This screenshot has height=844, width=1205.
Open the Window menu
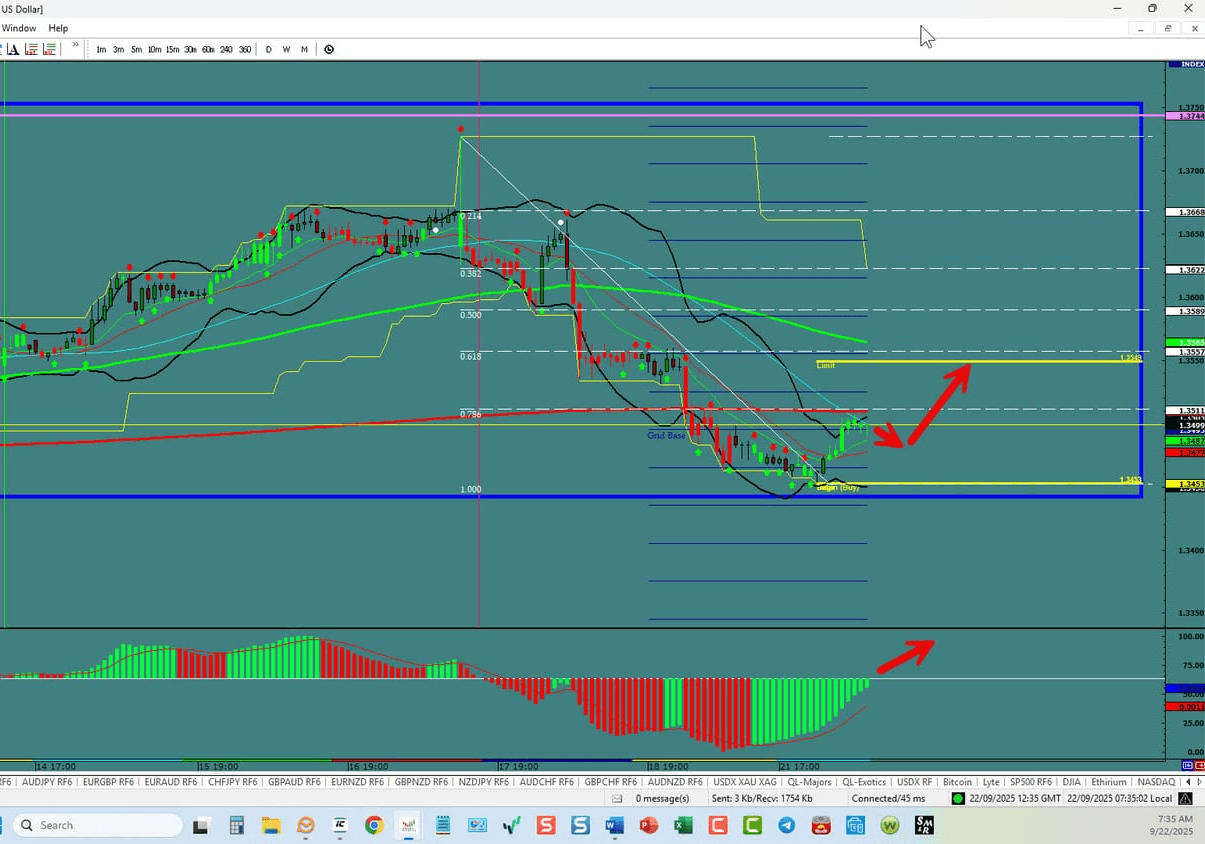19,28
